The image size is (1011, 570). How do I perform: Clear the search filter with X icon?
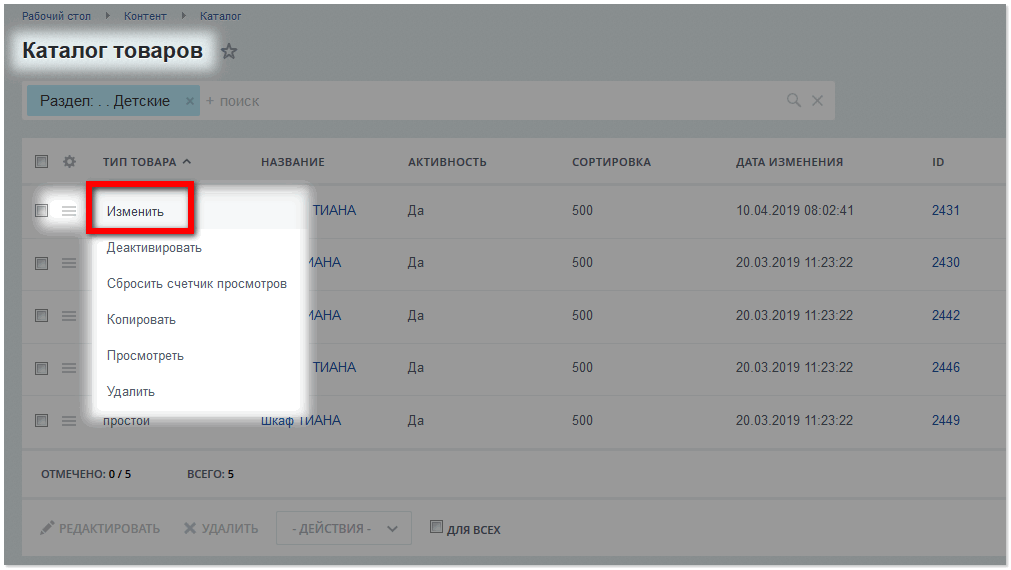[817, 101]
